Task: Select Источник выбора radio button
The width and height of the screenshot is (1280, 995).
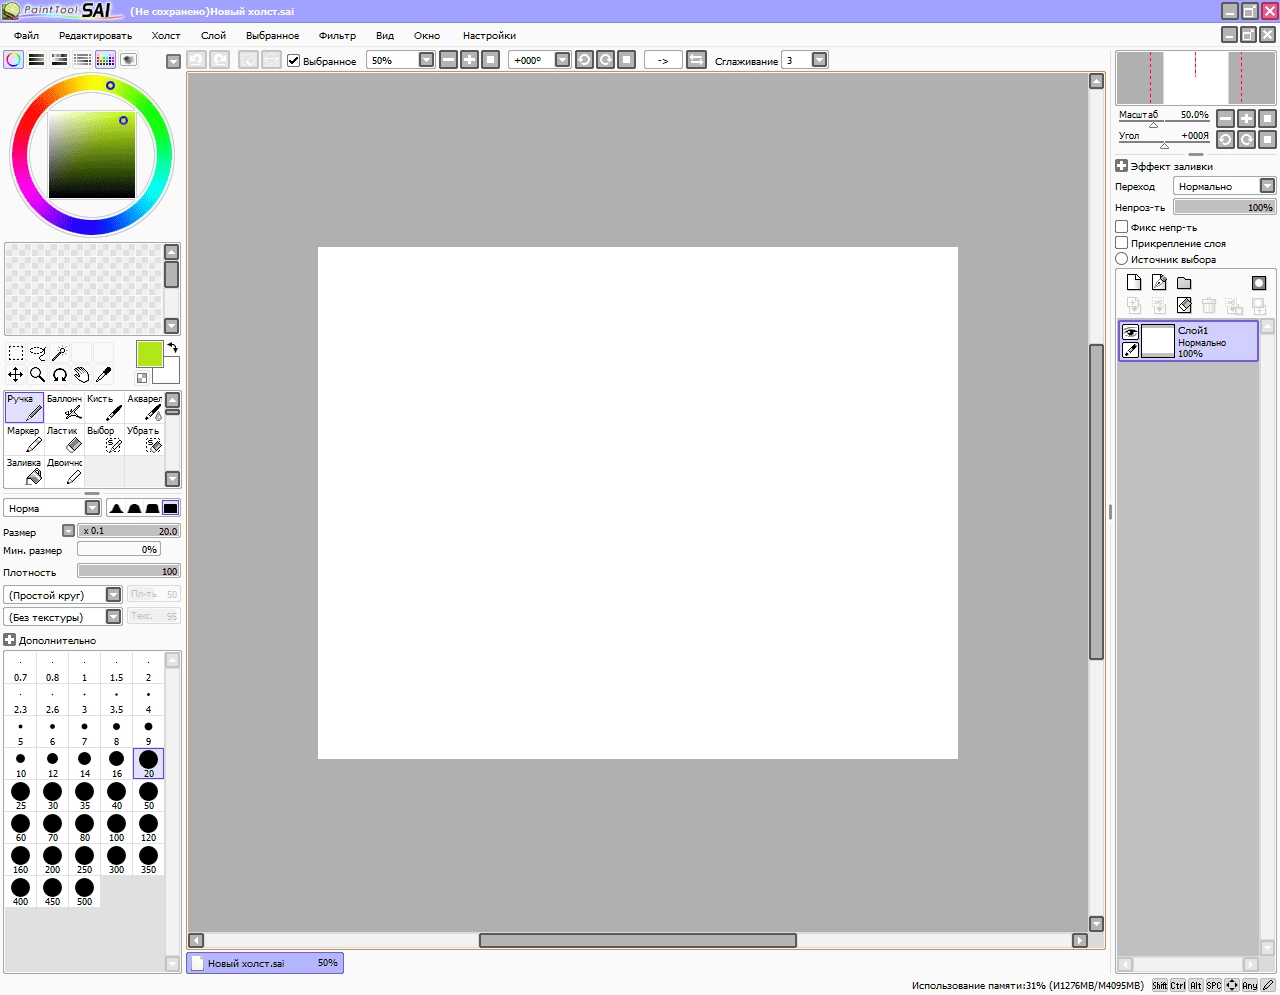Action: 1122,259
